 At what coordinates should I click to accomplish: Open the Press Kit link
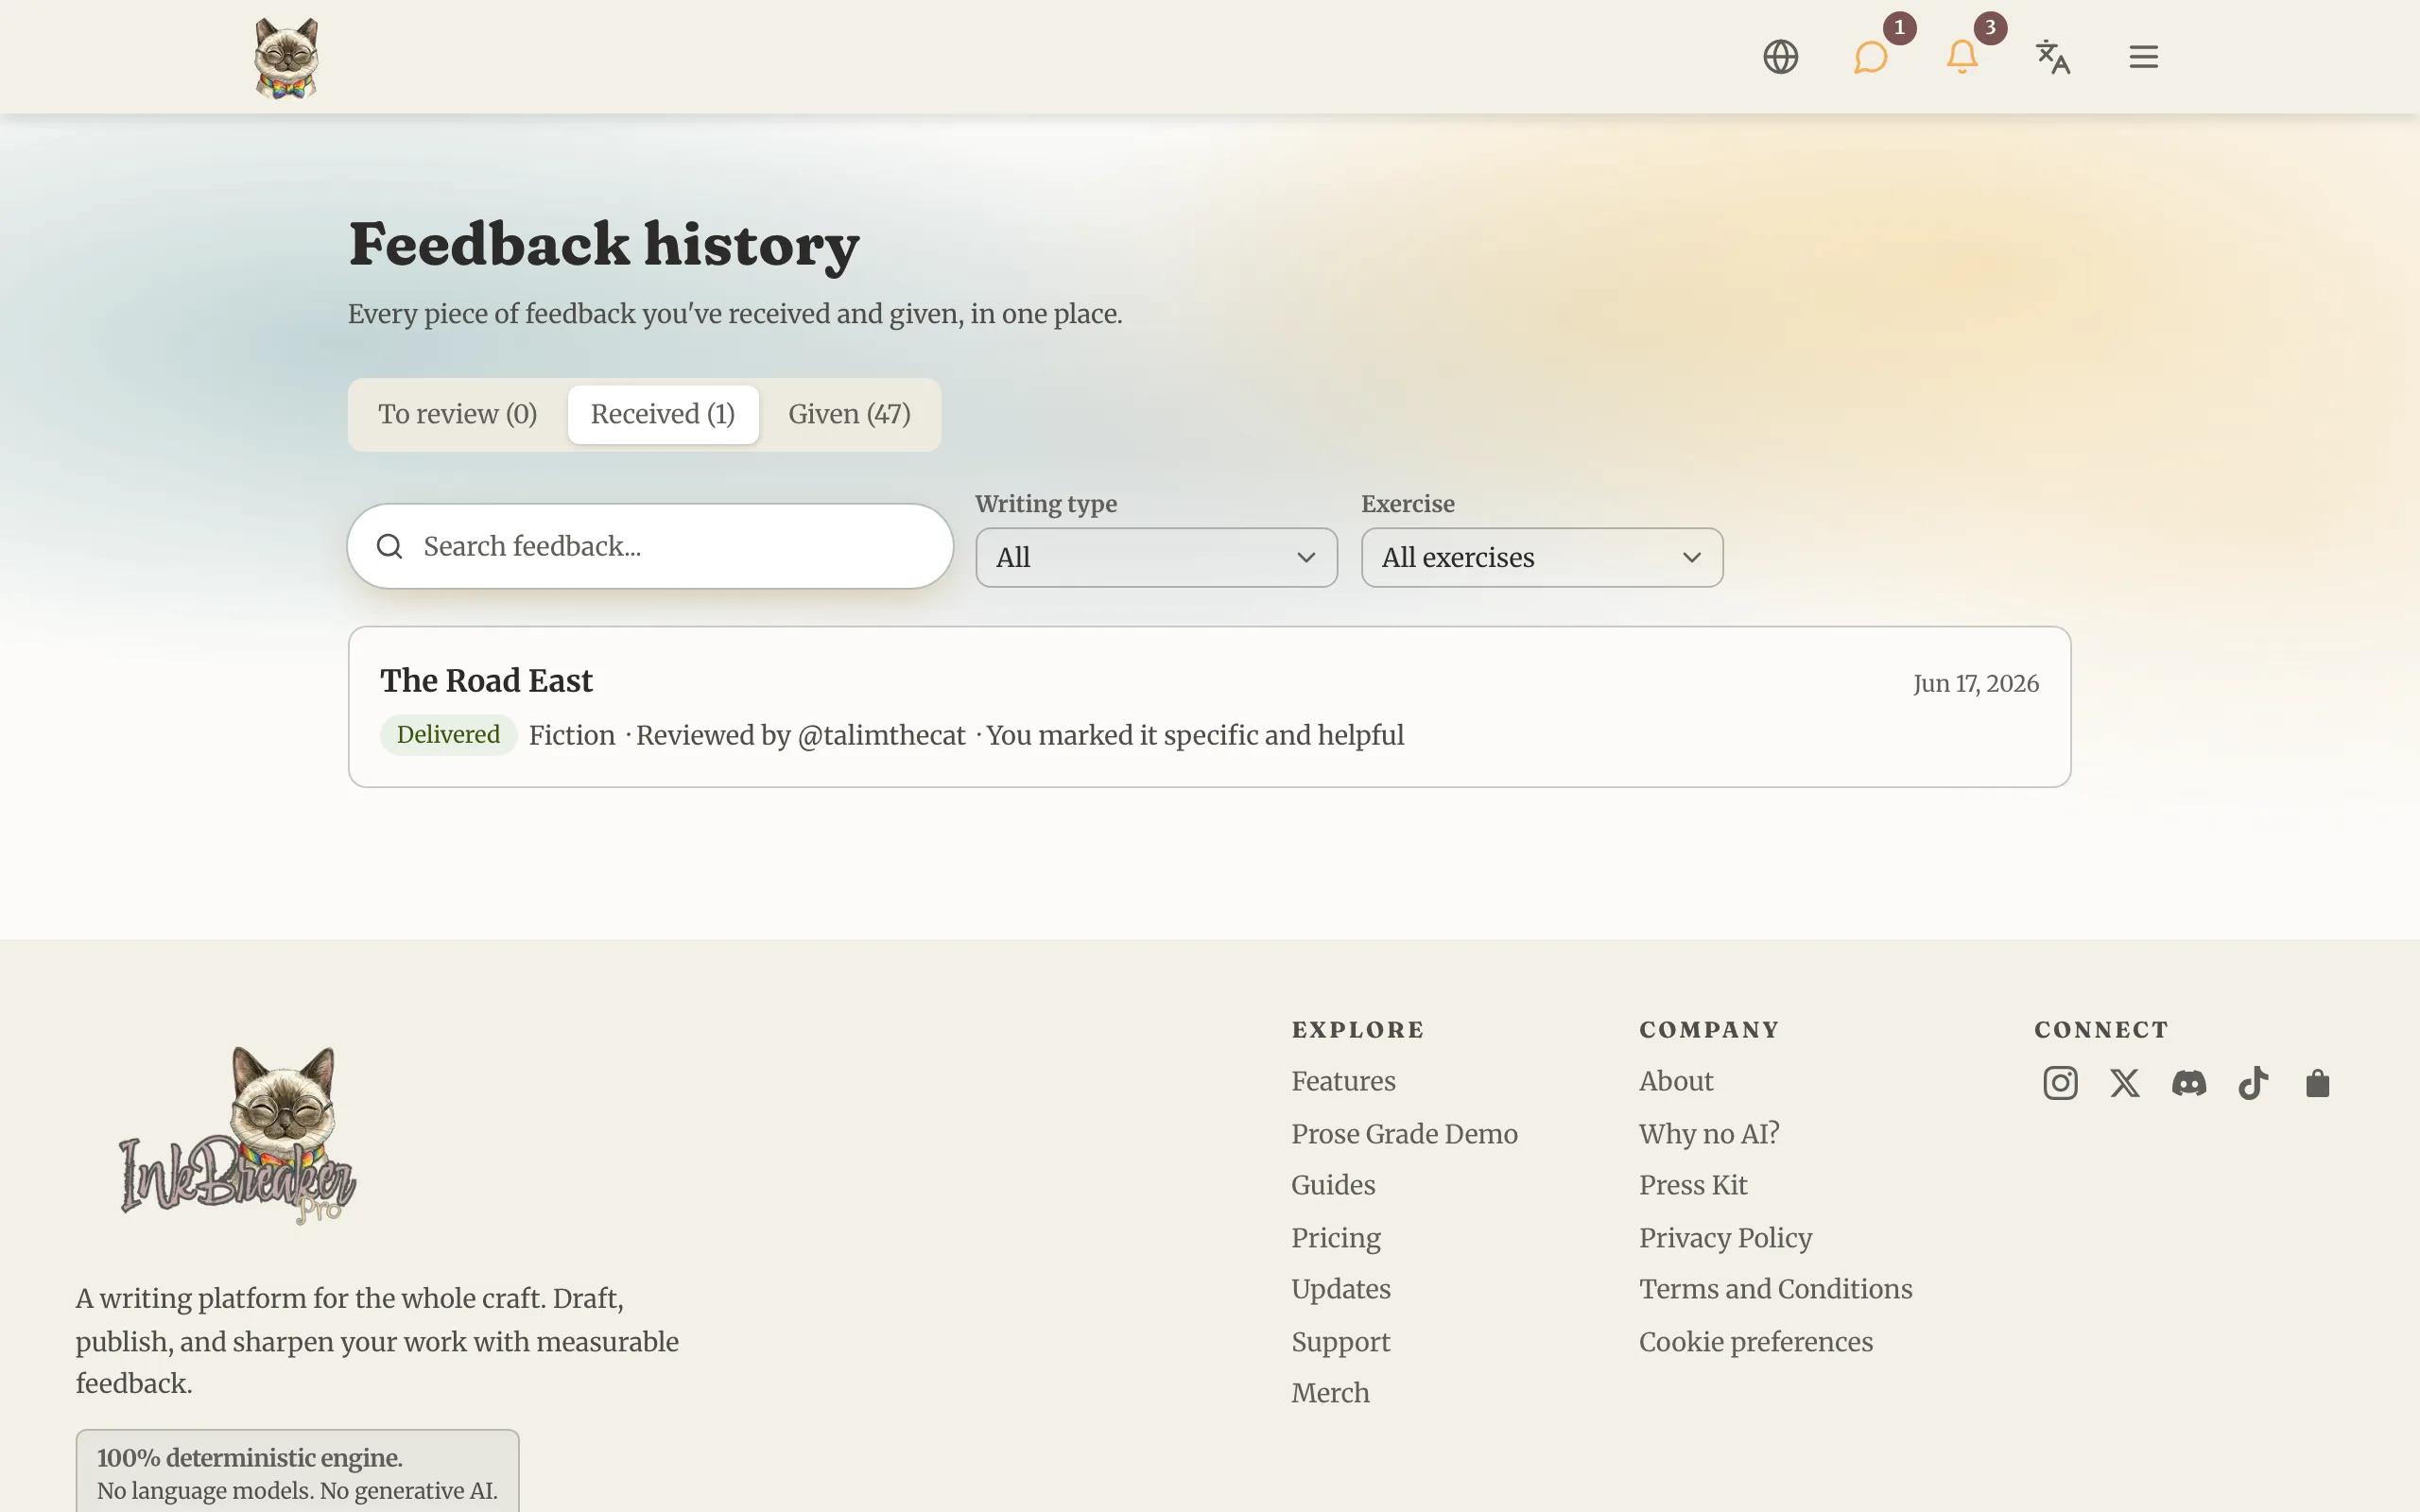pyautogui.click(x=1693, y=1185)
